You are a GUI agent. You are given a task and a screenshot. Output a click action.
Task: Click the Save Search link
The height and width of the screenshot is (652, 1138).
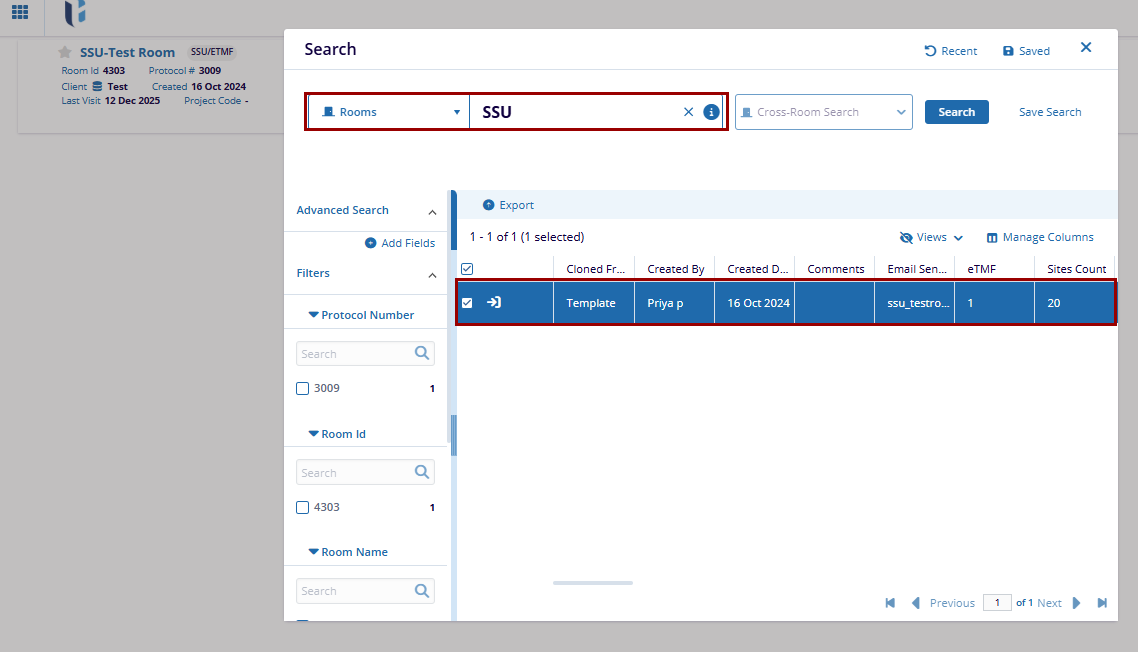[1049, 112]
